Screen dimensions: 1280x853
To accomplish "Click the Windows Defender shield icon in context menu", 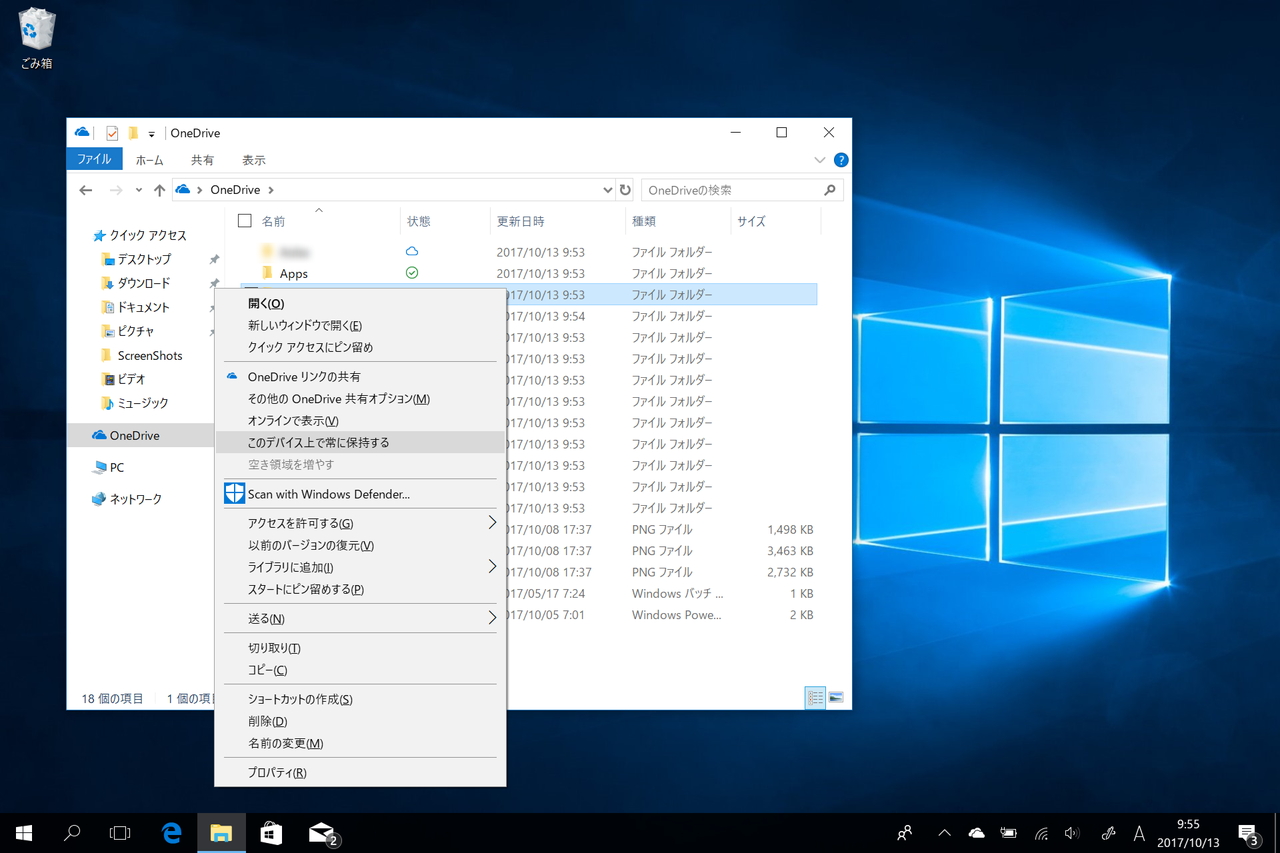I will [233, 493].
